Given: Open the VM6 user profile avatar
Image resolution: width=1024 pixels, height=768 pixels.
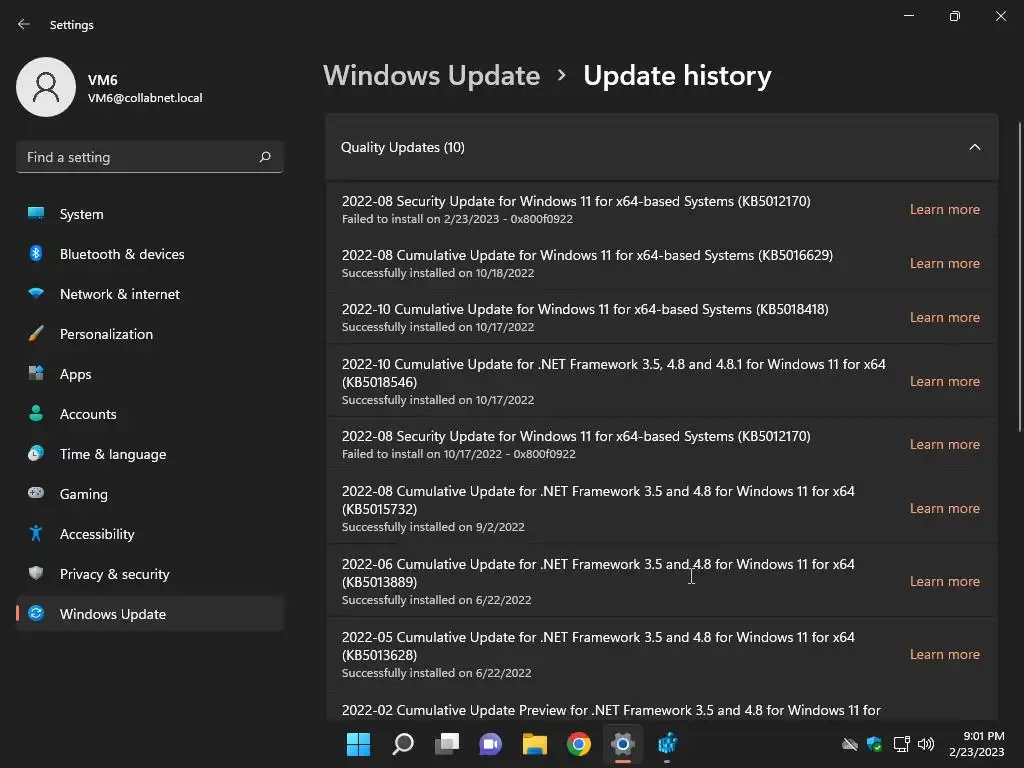Looking at the screenshot, I should pos(46,87).
